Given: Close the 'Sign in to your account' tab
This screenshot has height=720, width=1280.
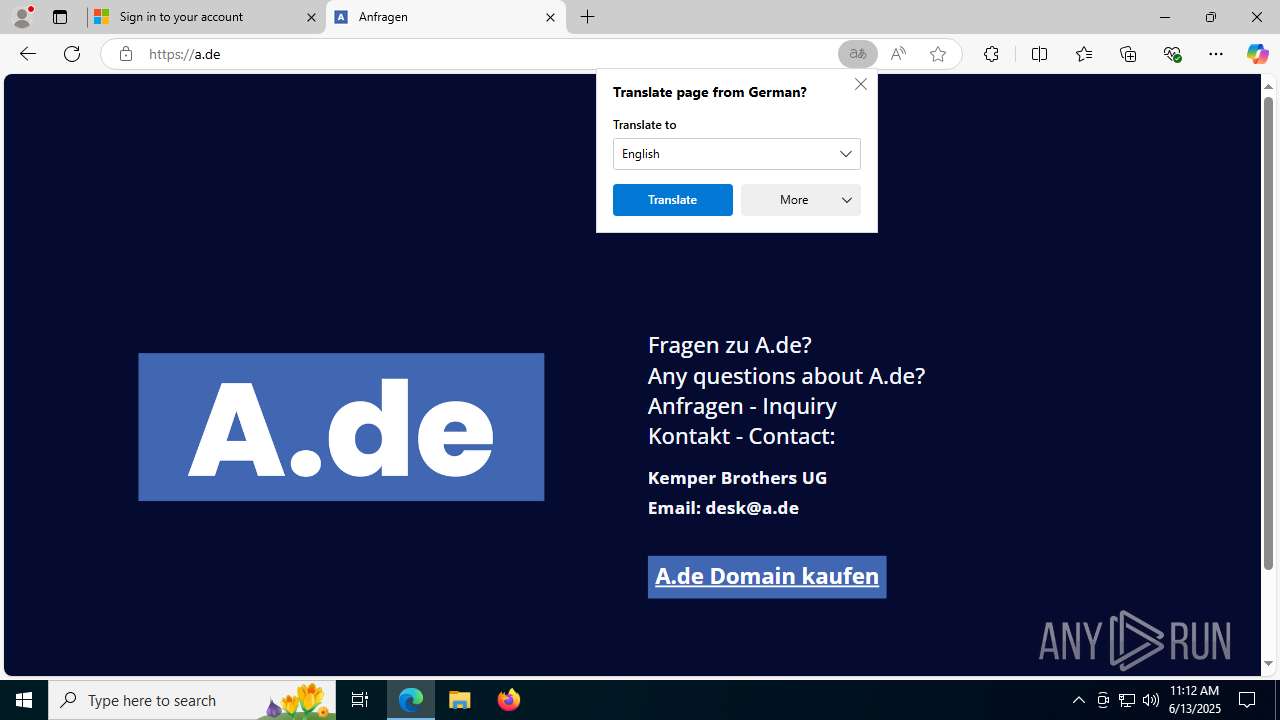Looking at the screenshot, I should pos(311,17).
